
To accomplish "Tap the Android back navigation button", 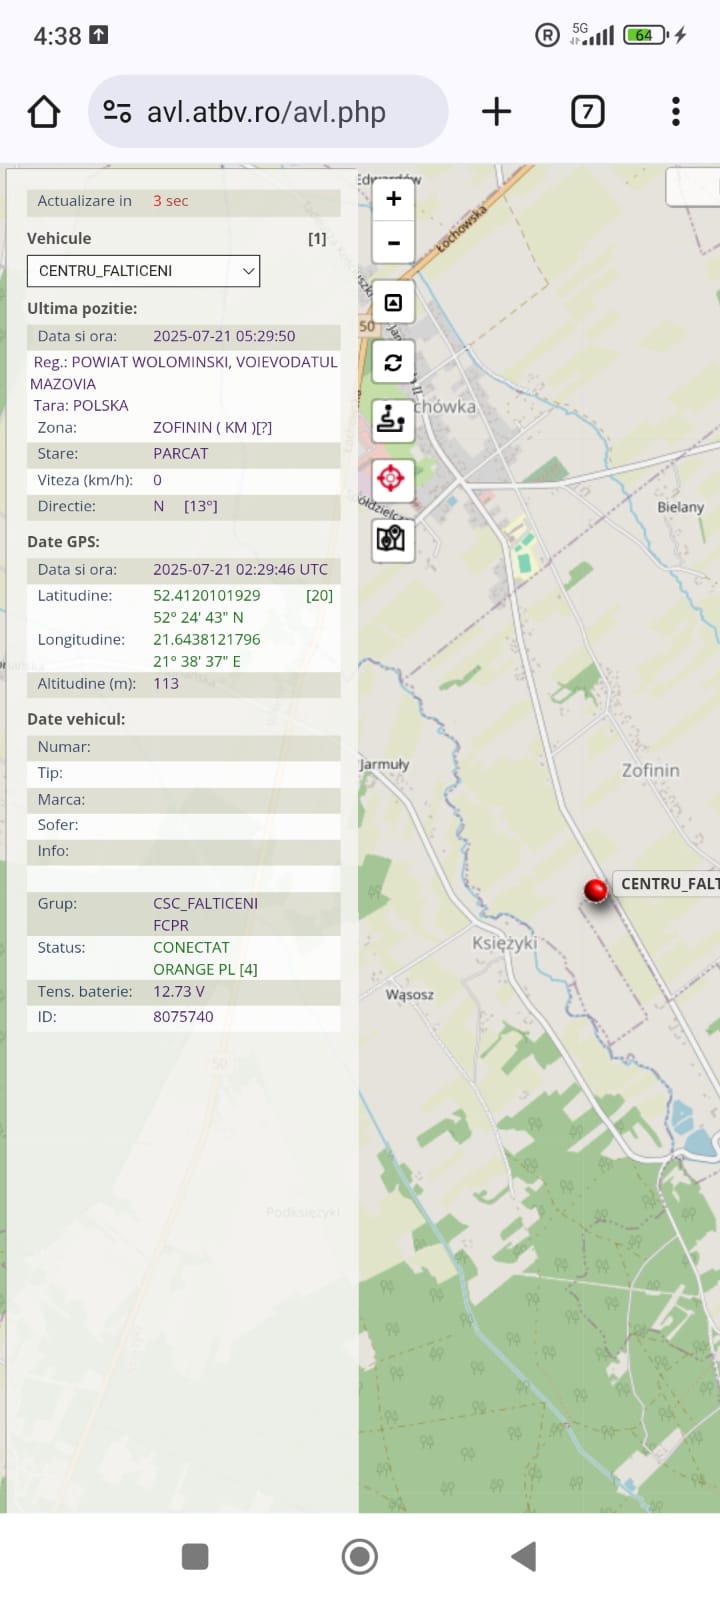I will click(524, 1556).
